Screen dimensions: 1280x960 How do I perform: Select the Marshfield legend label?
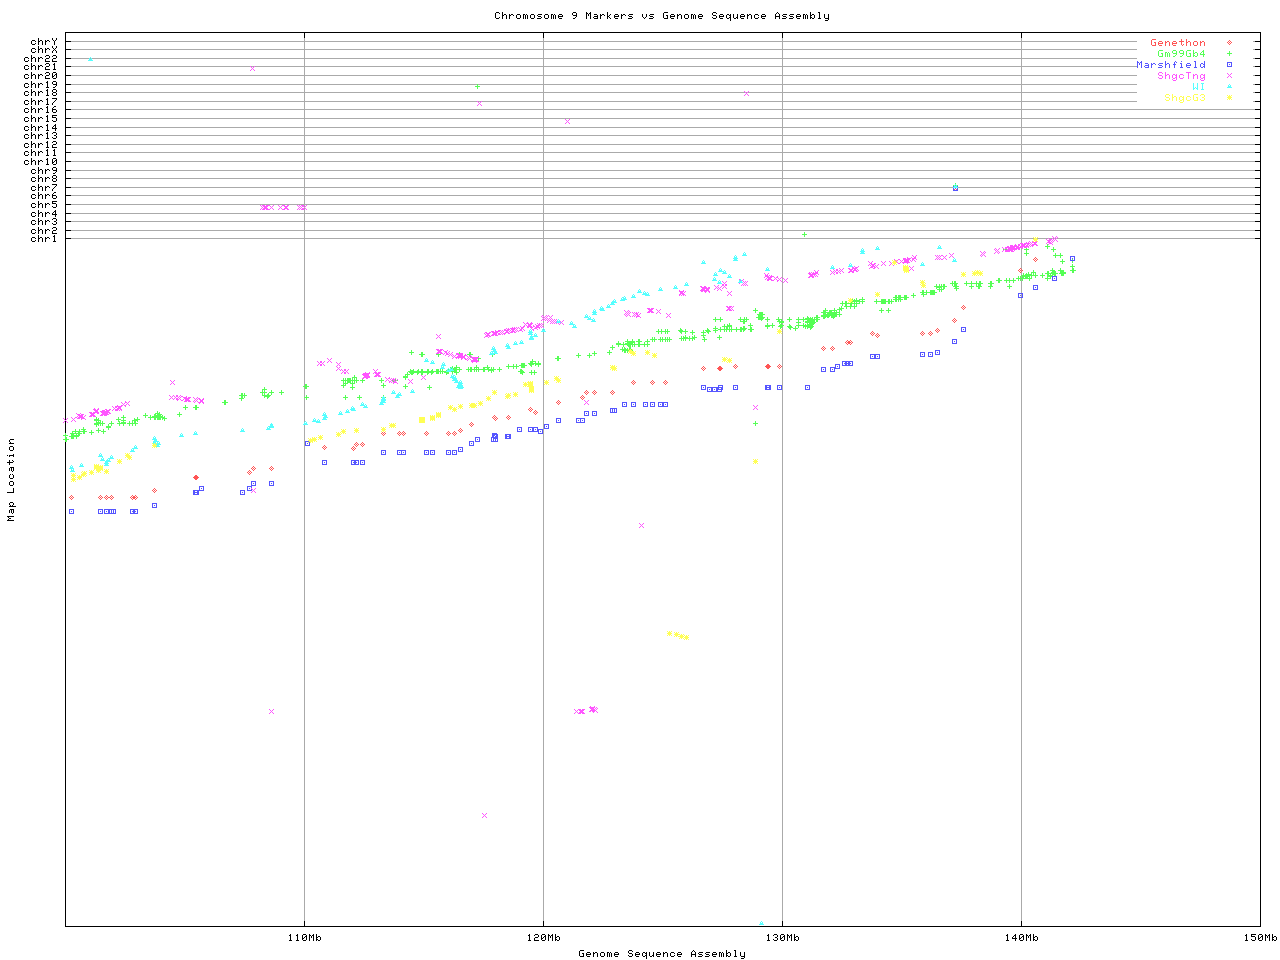point(1170,65)
